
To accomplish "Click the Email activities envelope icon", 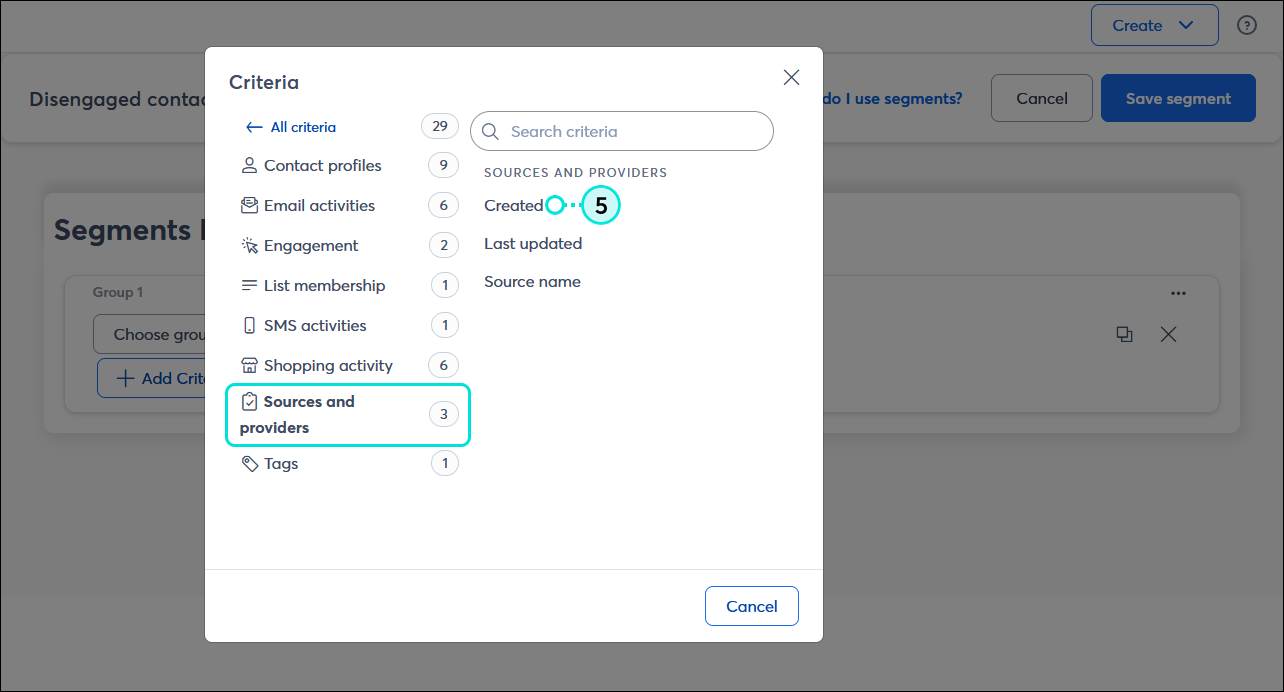I will [x=249, y=205].
